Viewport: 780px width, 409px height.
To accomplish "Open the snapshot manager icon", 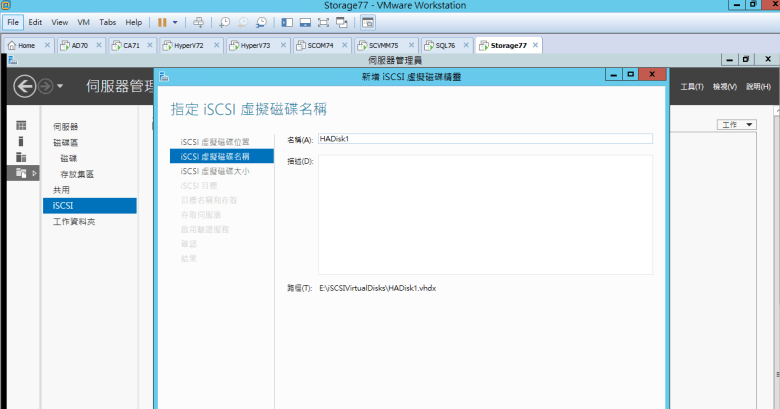I will point(261,21).
